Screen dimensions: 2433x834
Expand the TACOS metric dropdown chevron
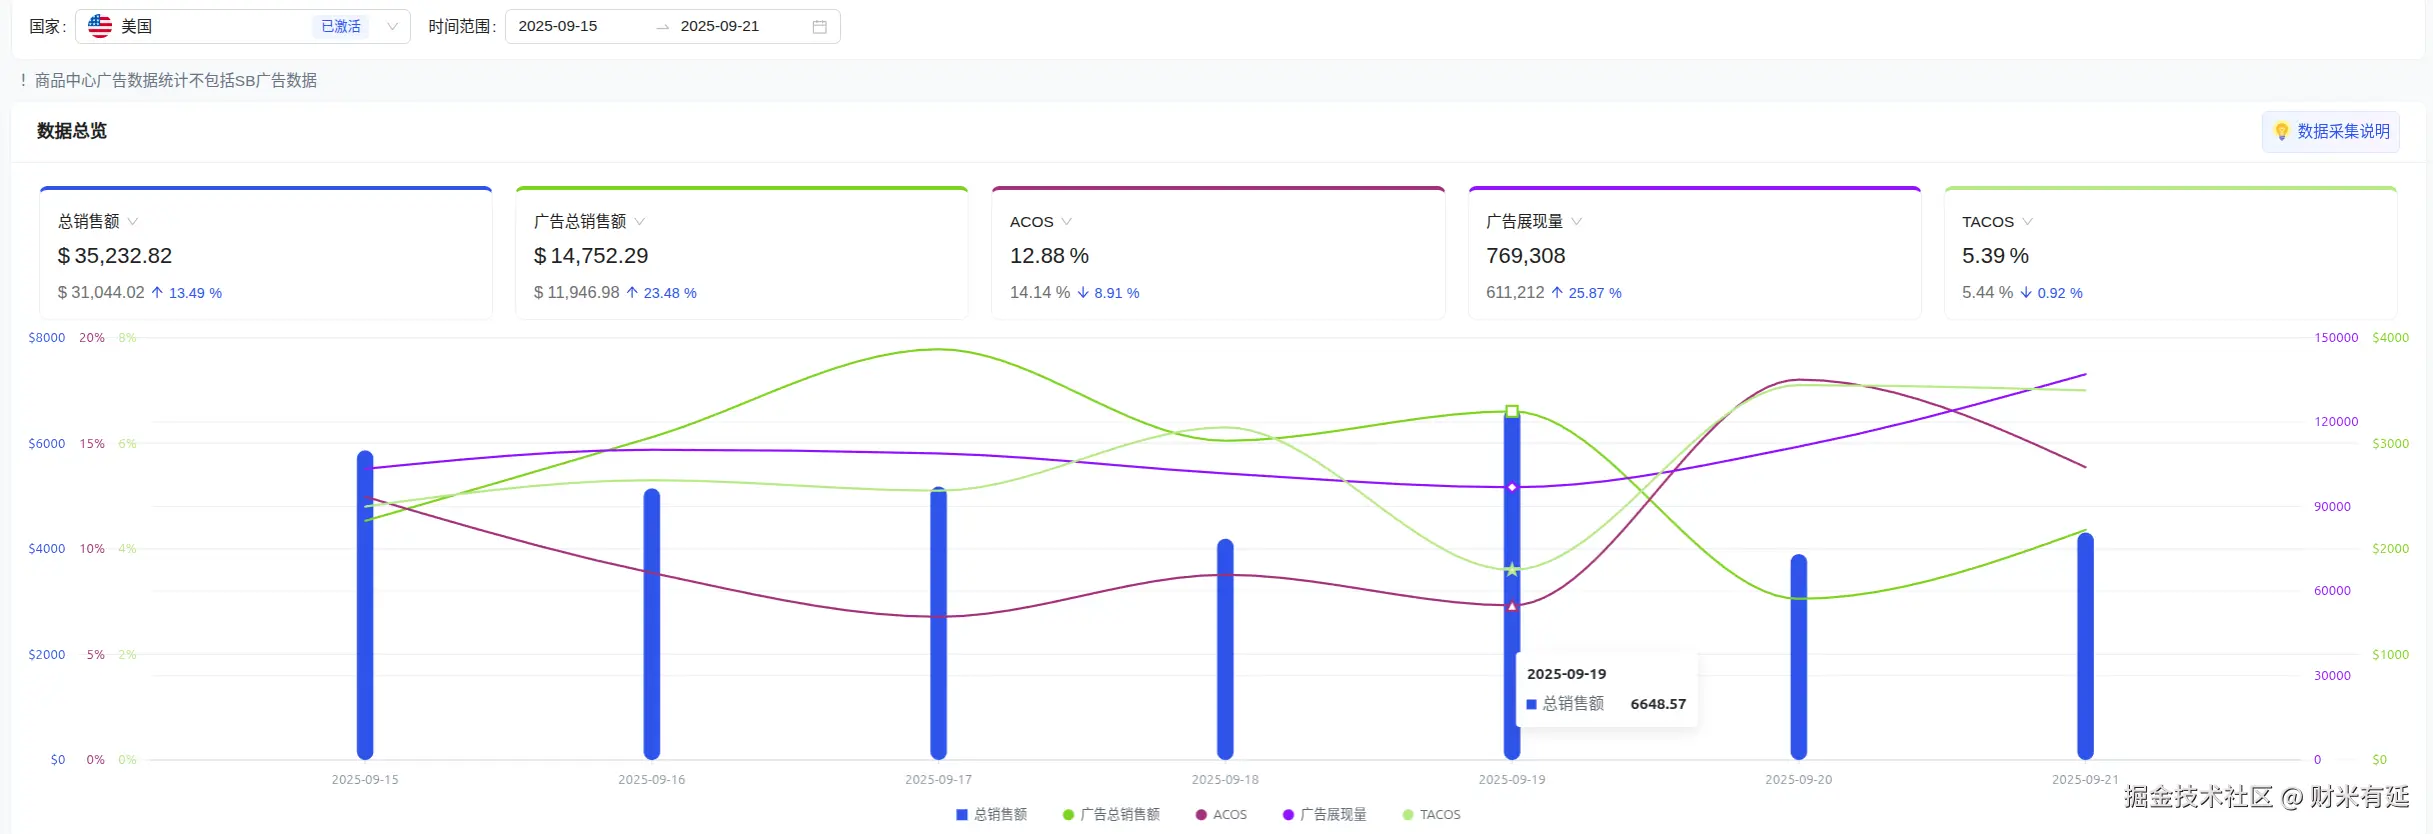[2027, 221]
